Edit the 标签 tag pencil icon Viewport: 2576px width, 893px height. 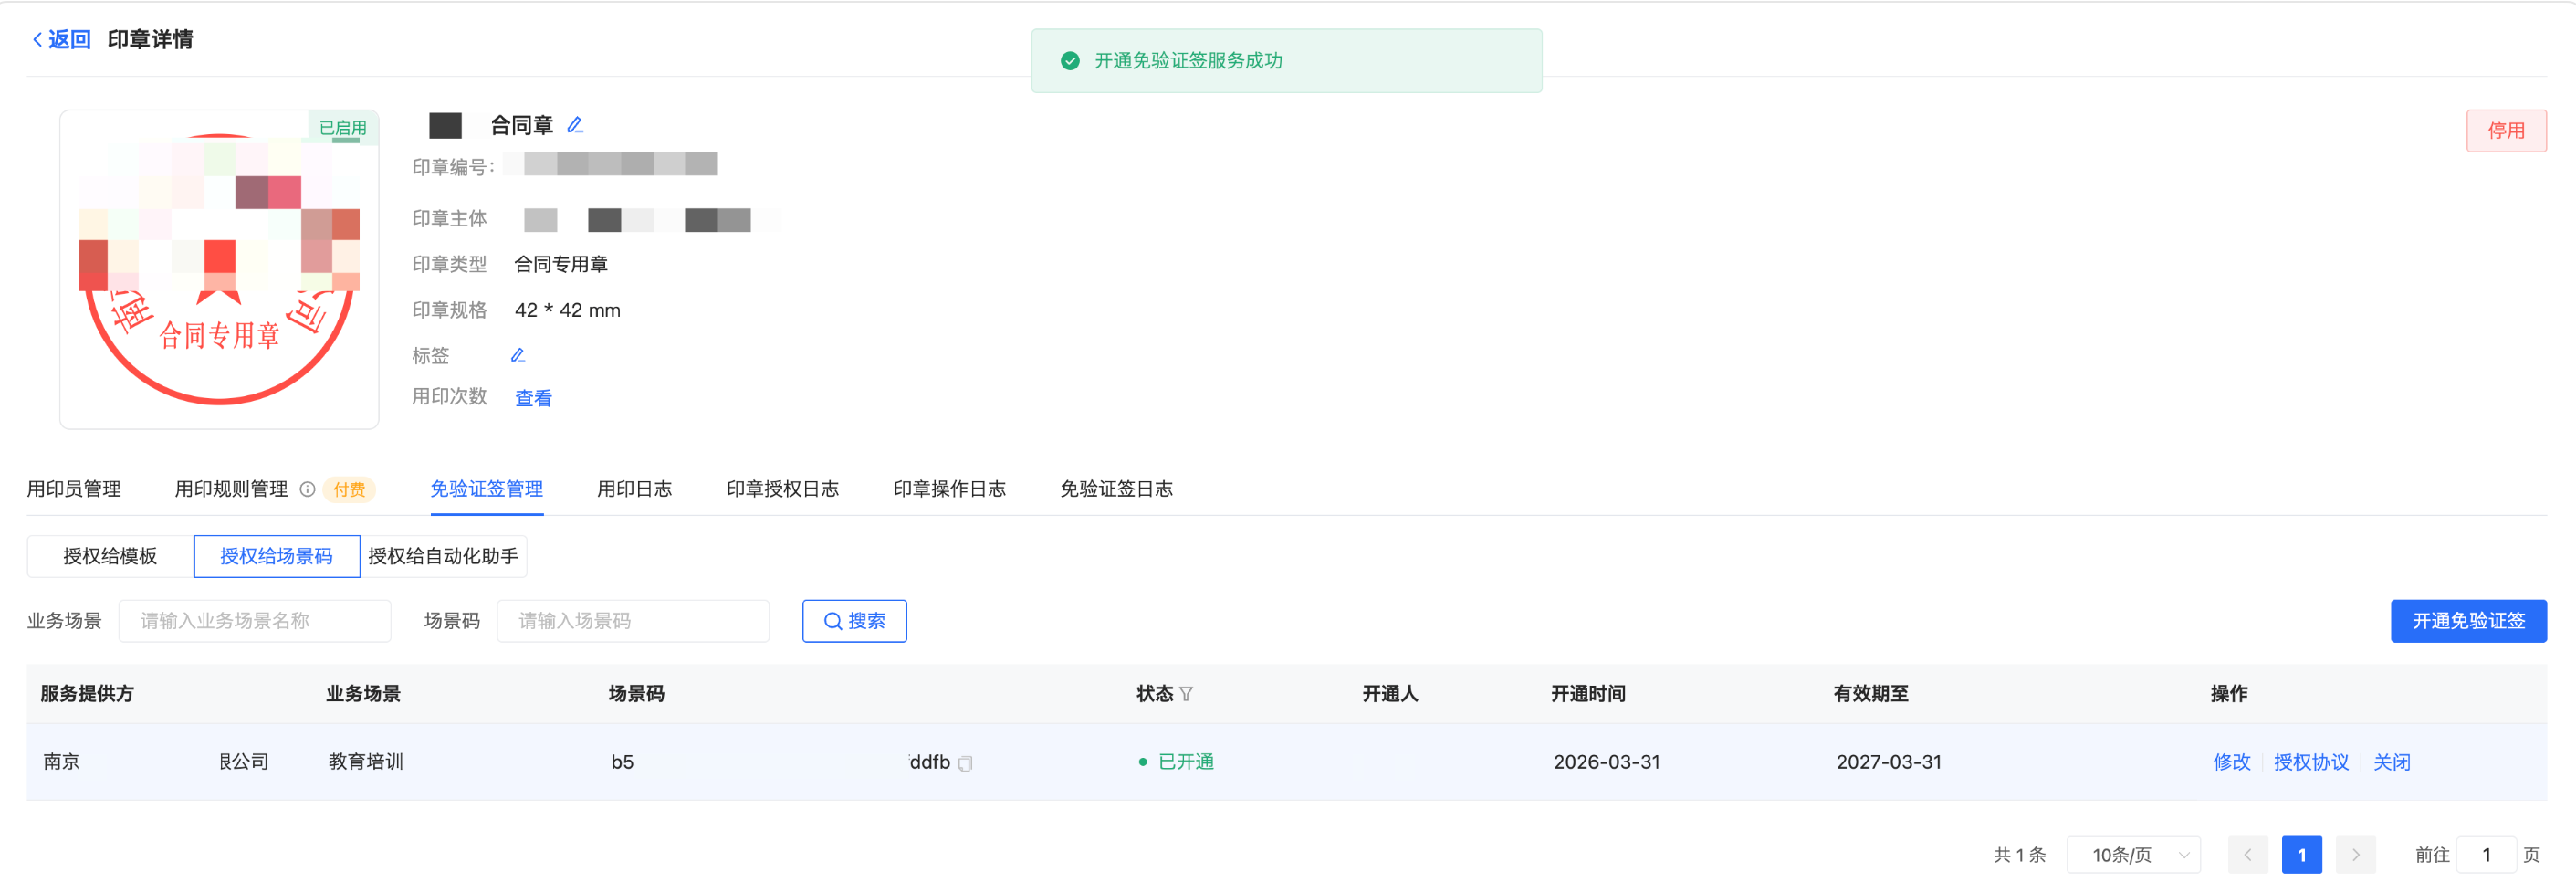click(x=518, y=355)
